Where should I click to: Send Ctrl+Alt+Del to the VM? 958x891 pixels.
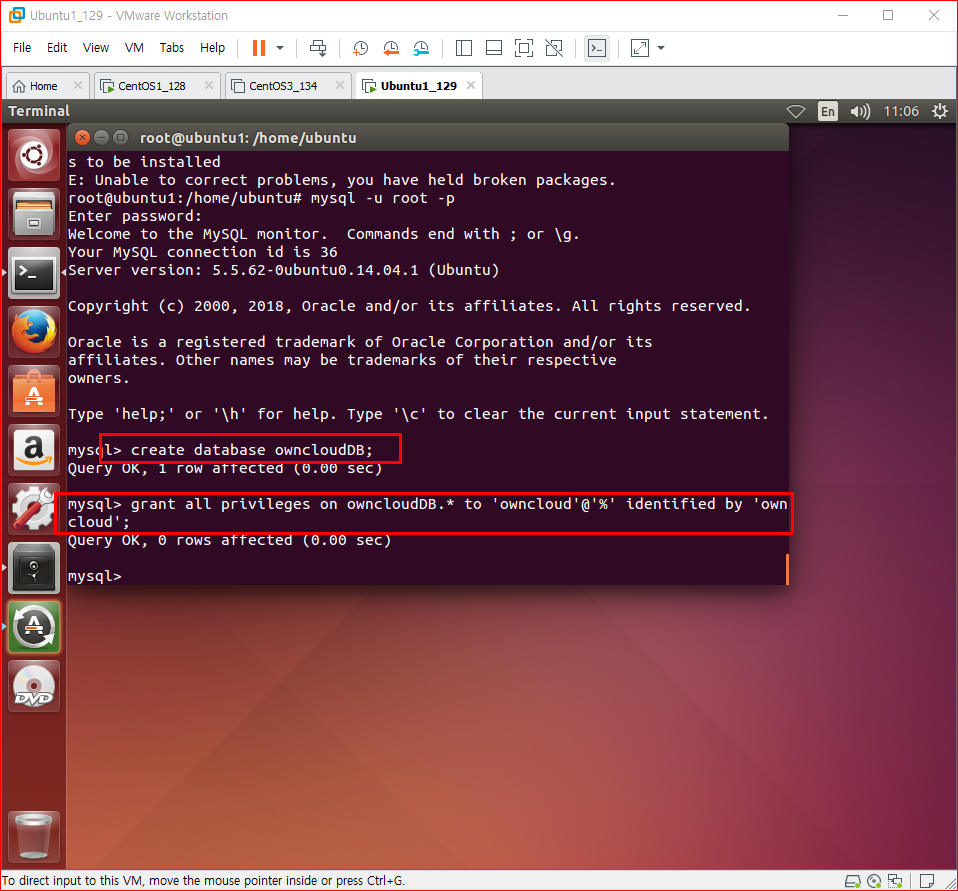[318, 48]
